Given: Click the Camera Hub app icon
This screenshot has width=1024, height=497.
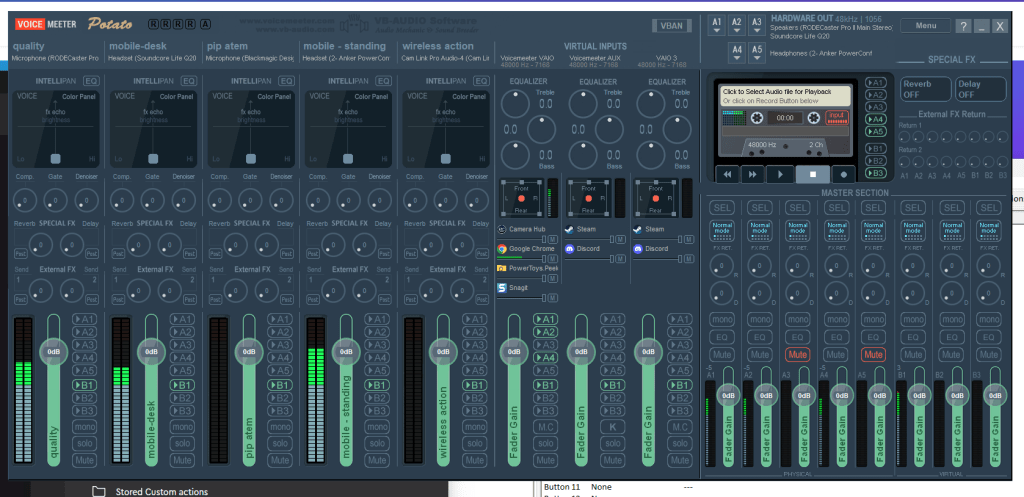Looking at the screenshot, I should [502, 229].
